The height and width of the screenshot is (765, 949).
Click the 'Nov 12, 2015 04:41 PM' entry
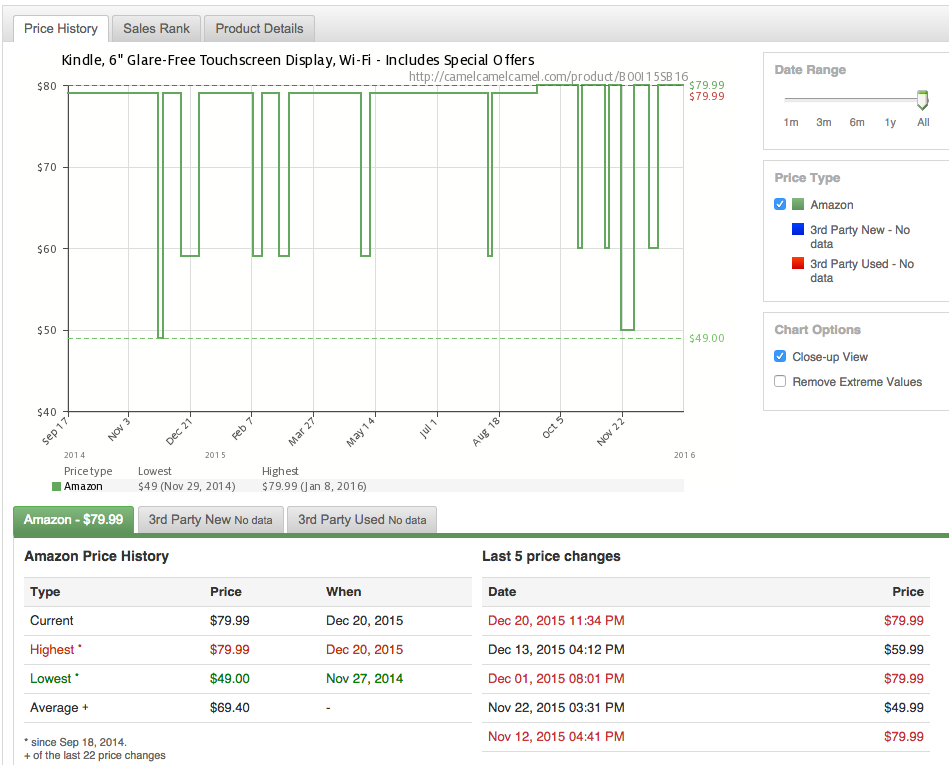556,737
